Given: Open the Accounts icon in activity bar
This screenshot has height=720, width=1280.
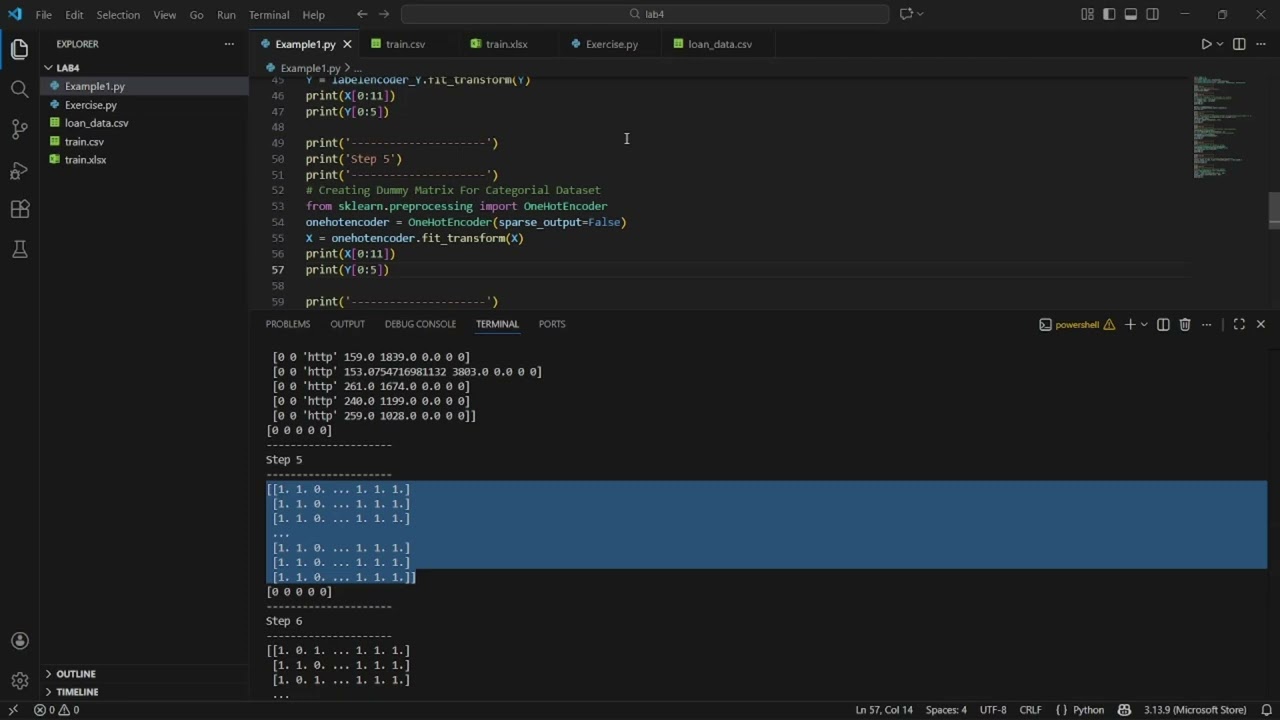Looking at the screenshot, I should tap(19, 641).
